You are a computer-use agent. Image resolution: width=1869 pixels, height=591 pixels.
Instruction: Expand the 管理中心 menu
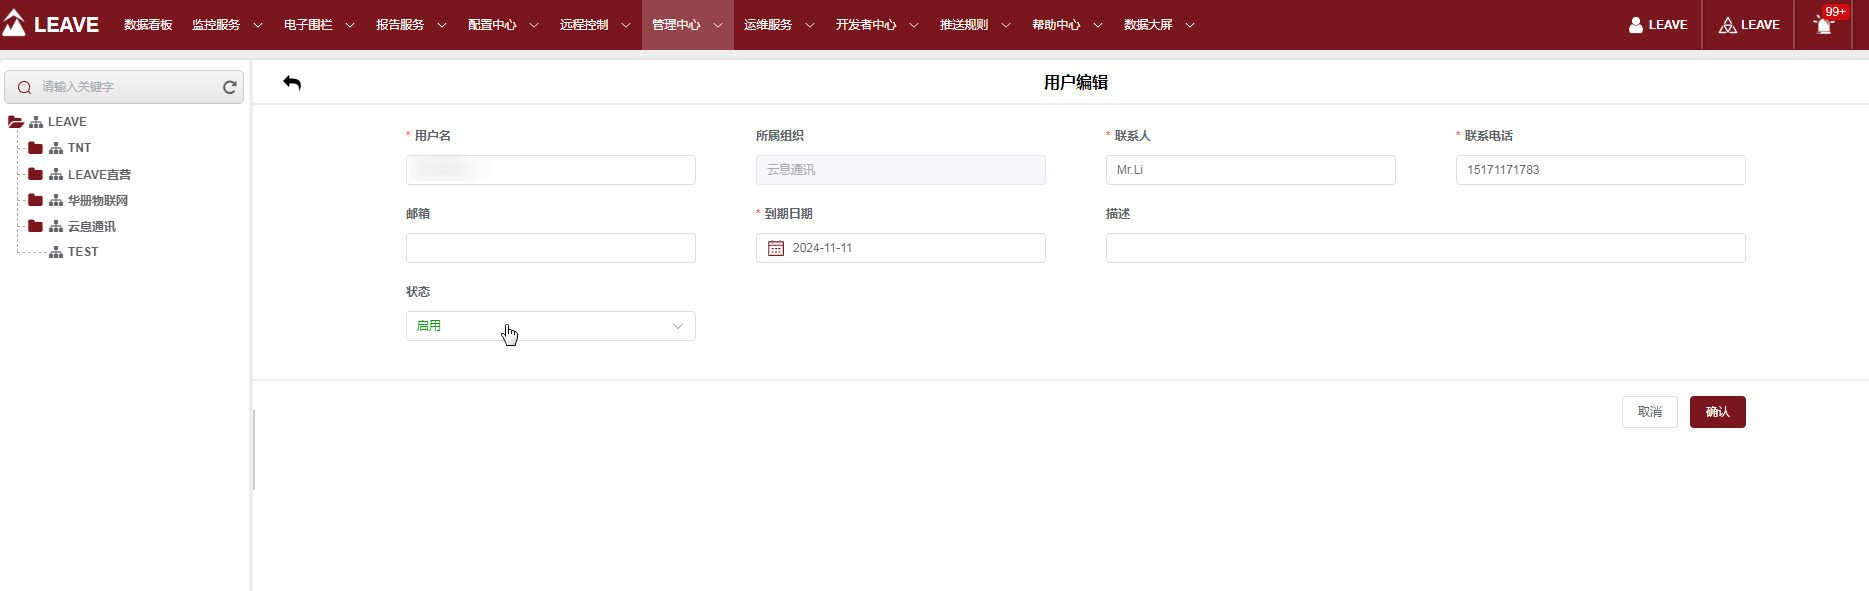pyautogui.click(x=687, y=25)
